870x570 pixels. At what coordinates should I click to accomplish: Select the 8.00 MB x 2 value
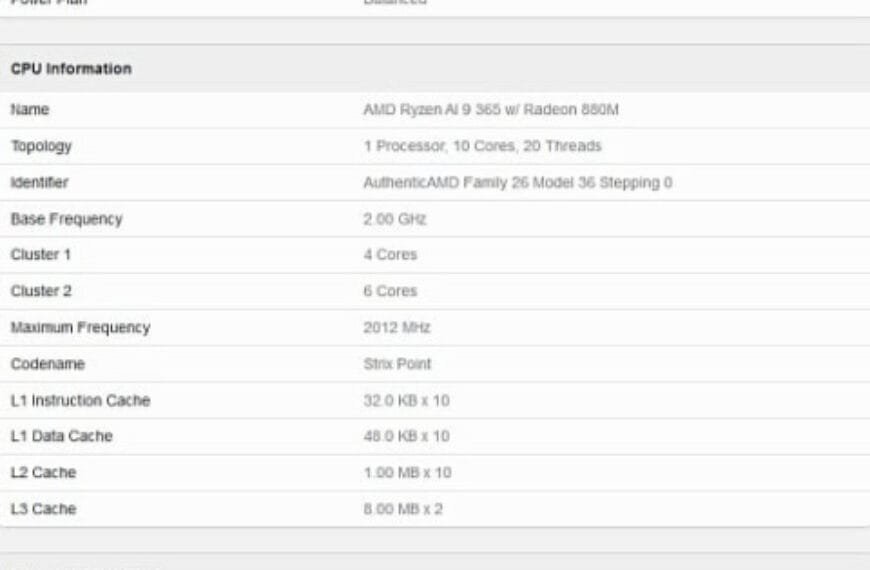click(403, 509)
